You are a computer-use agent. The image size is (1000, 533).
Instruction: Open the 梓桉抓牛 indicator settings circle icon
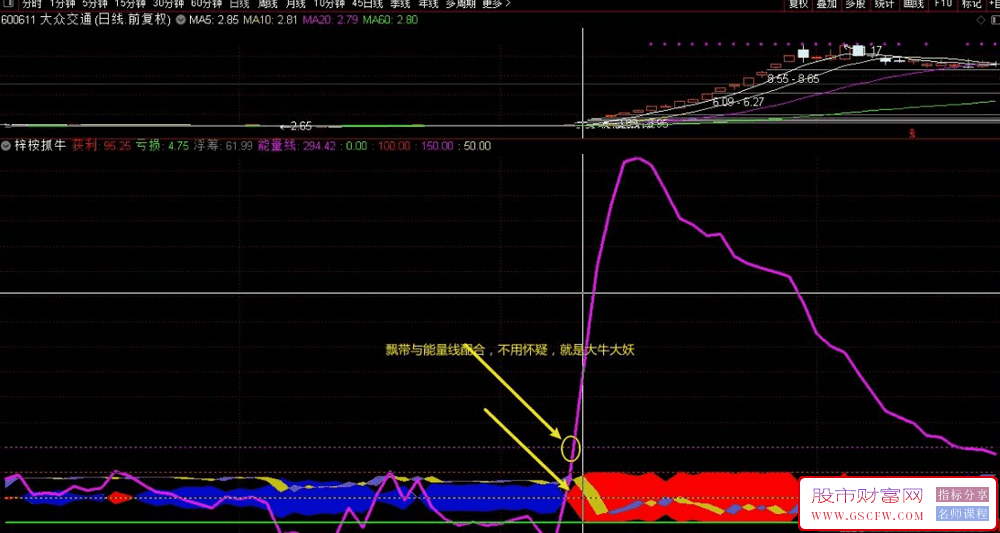point(6,146)
